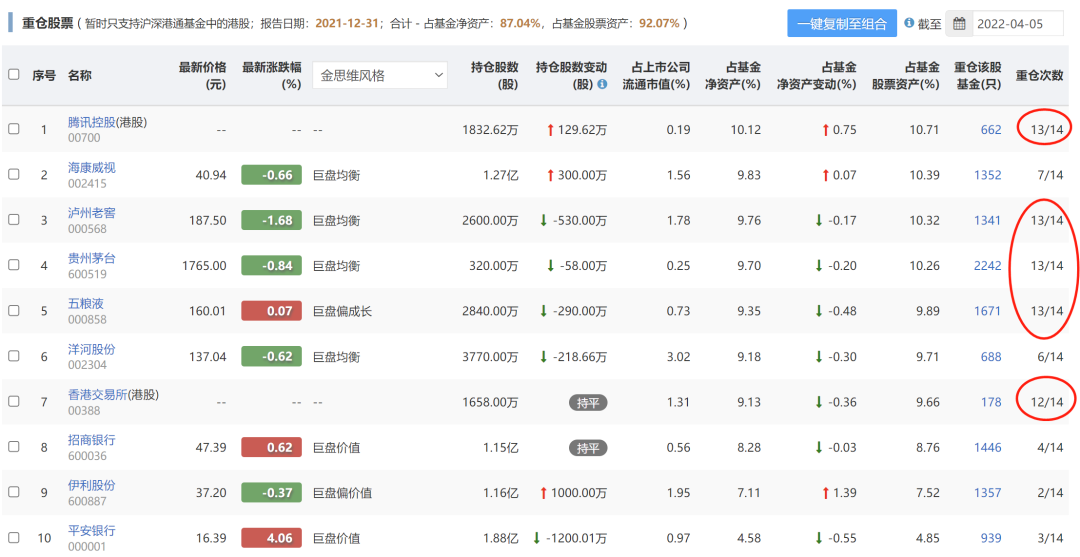
Task: Click the 重仓股票 section title
Action: click(47, 23)
